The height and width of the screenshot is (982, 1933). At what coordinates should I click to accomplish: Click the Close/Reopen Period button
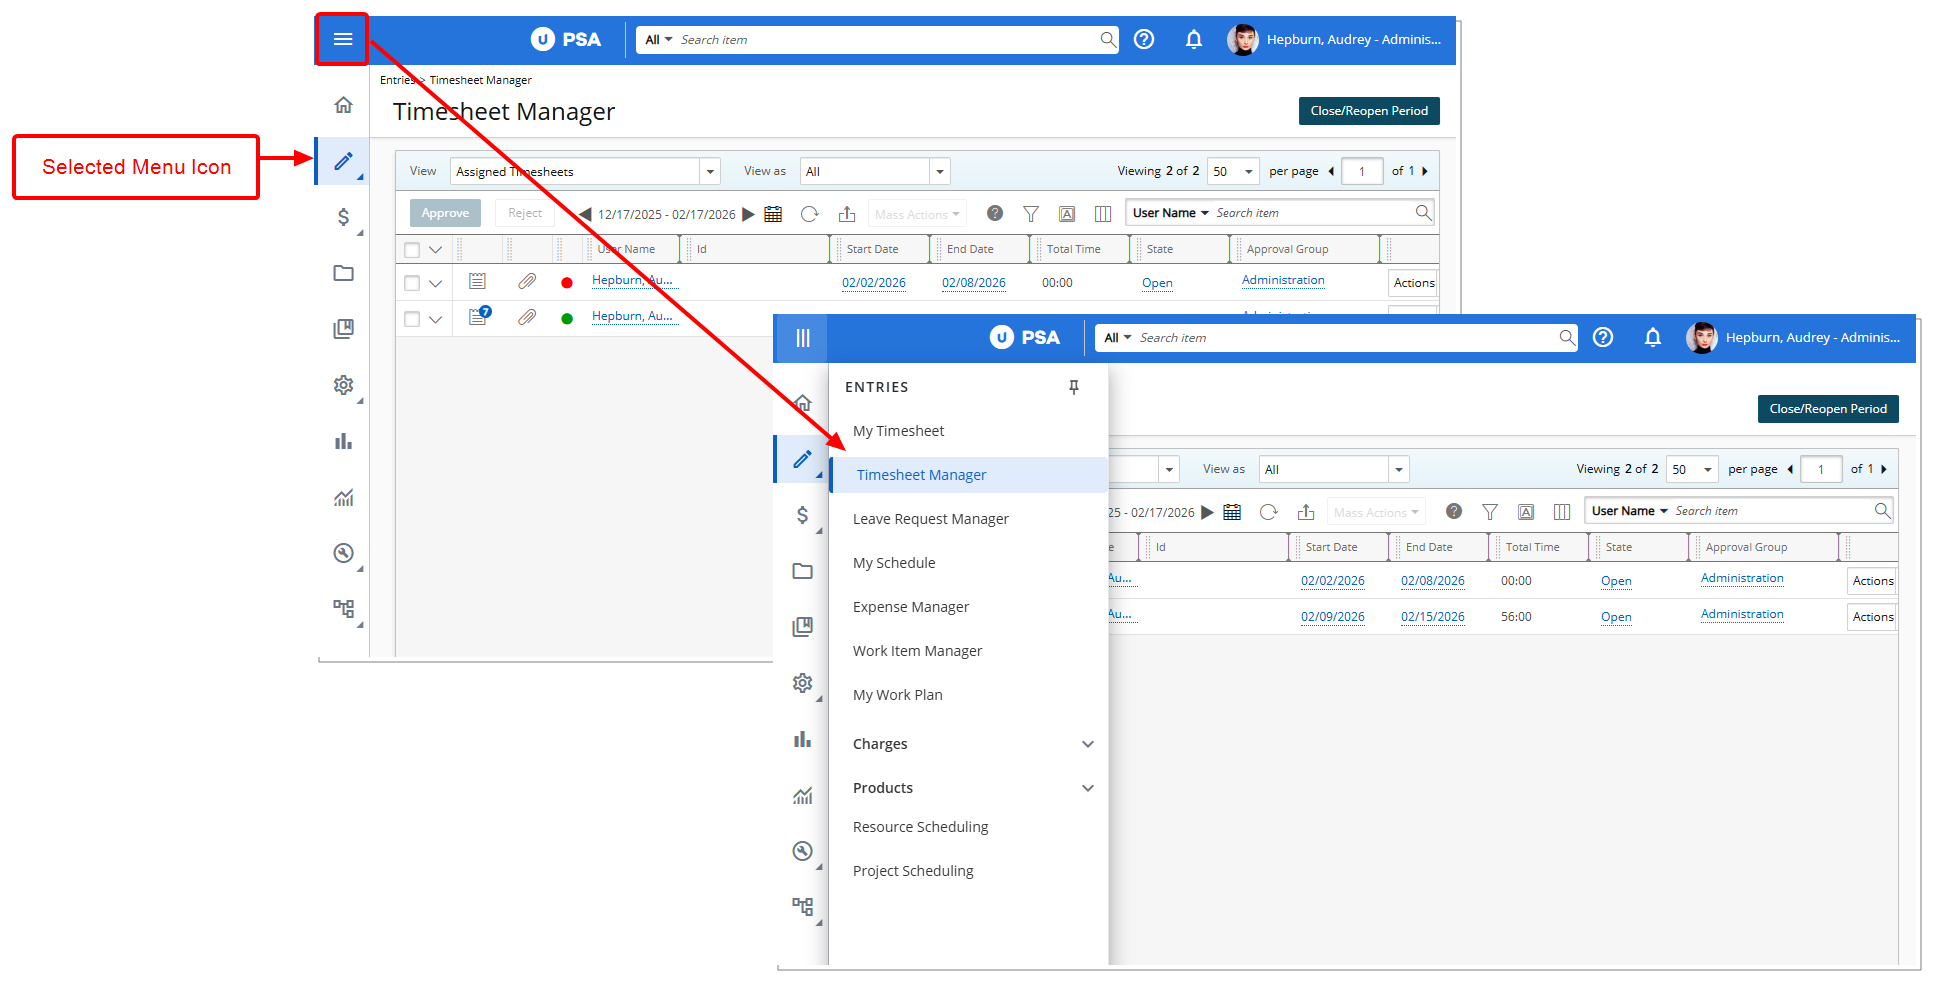(x=1369, y=111)
